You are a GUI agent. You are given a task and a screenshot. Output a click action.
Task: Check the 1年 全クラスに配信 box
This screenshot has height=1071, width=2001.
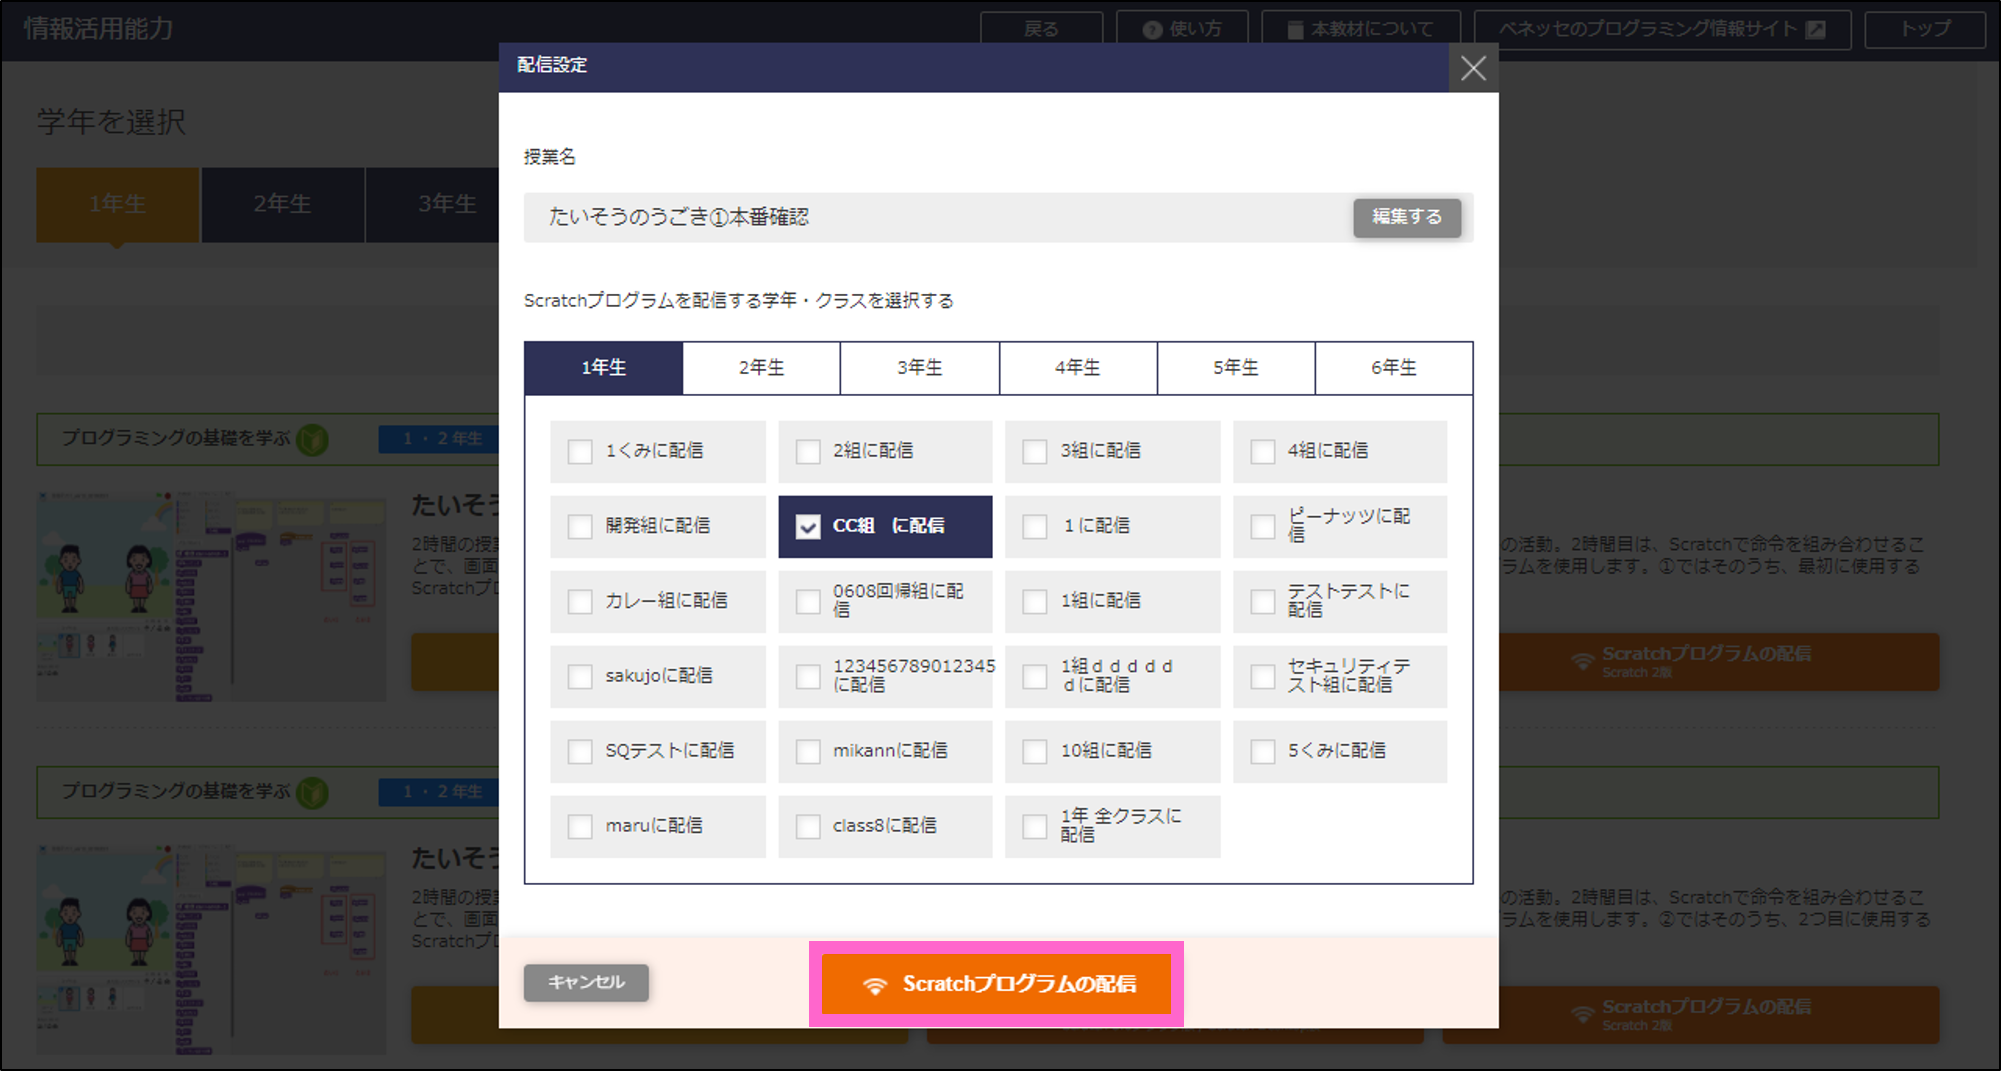(x=1035, y=826)
